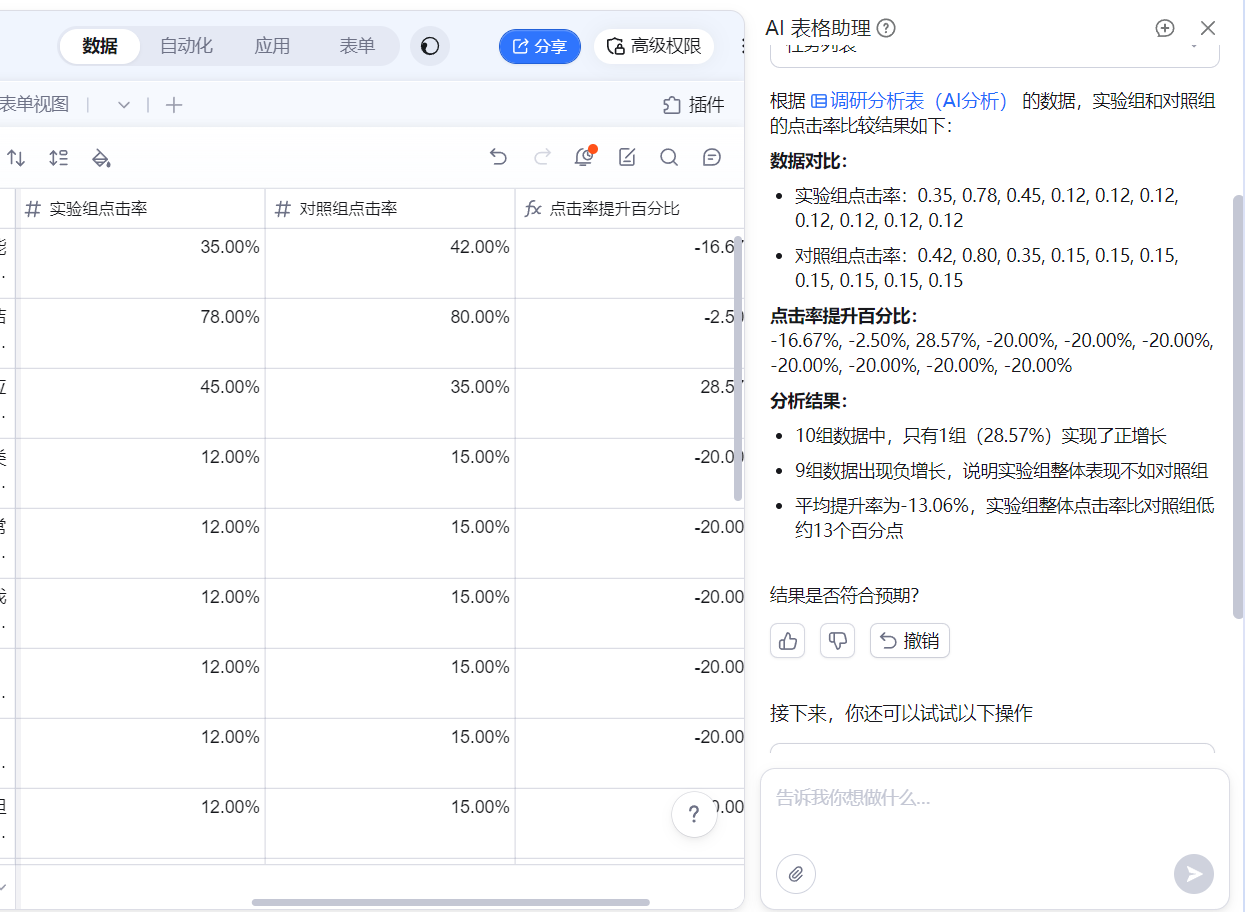This screenshot has width=1245, height=912.
Task: Click the undo arrow in the toolbar
Action: (498, 157)
